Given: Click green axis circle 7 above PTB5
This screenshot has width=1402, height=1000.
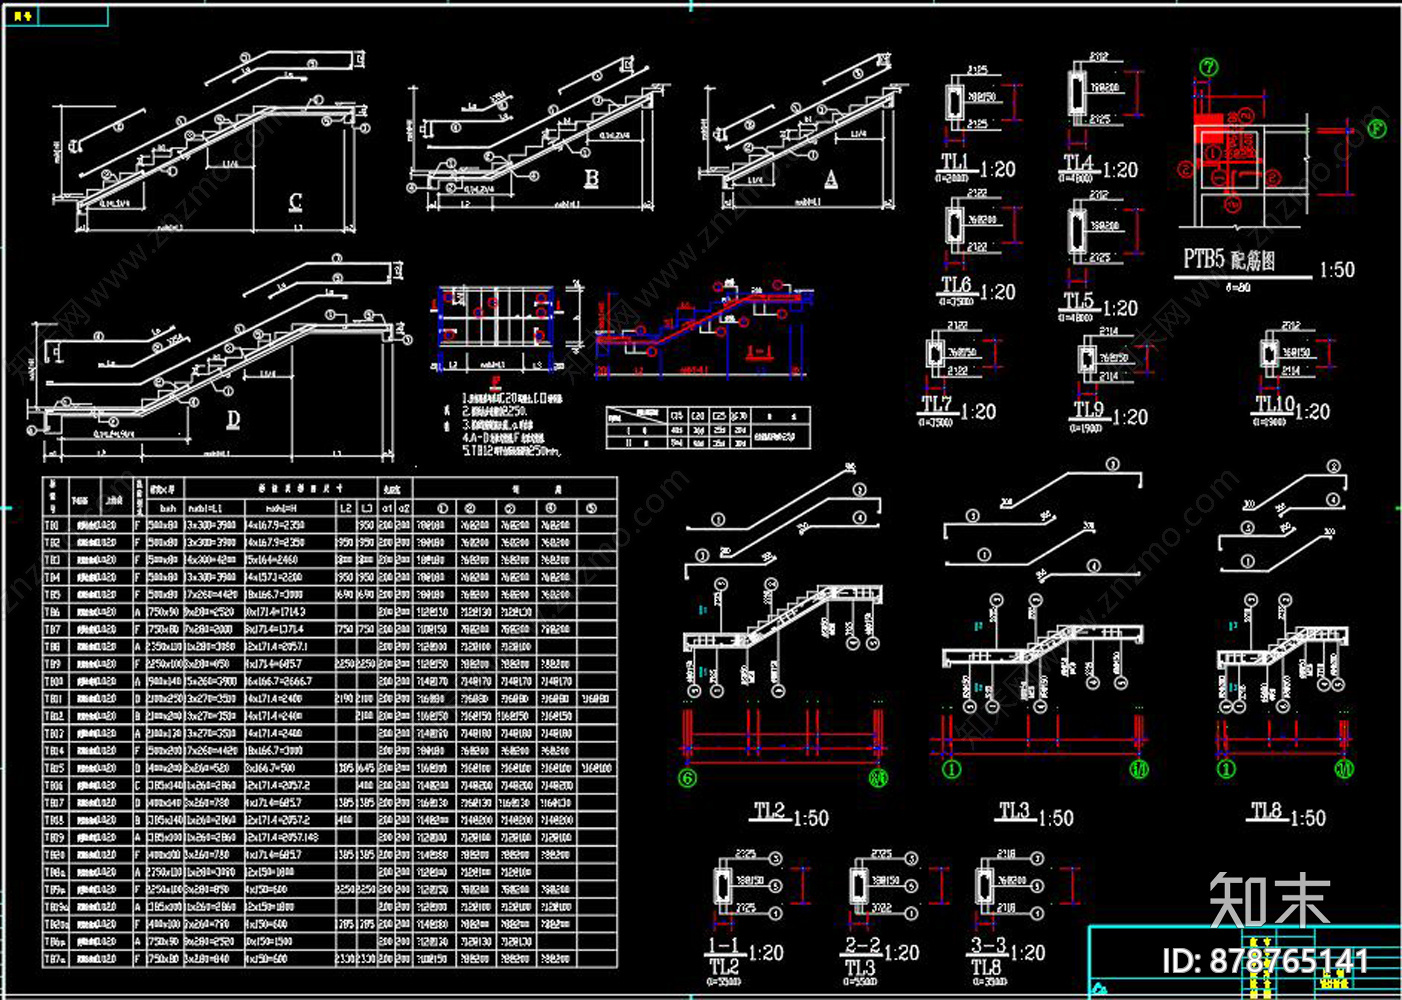Looking at the screenshot, I should click(1209, 68).
